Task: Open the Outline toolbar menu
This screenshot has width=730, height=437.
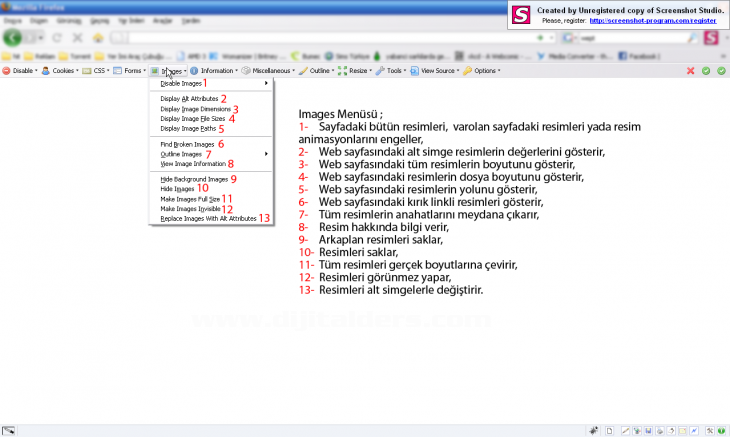Action: pyautogui.click(x=320, y=71)
